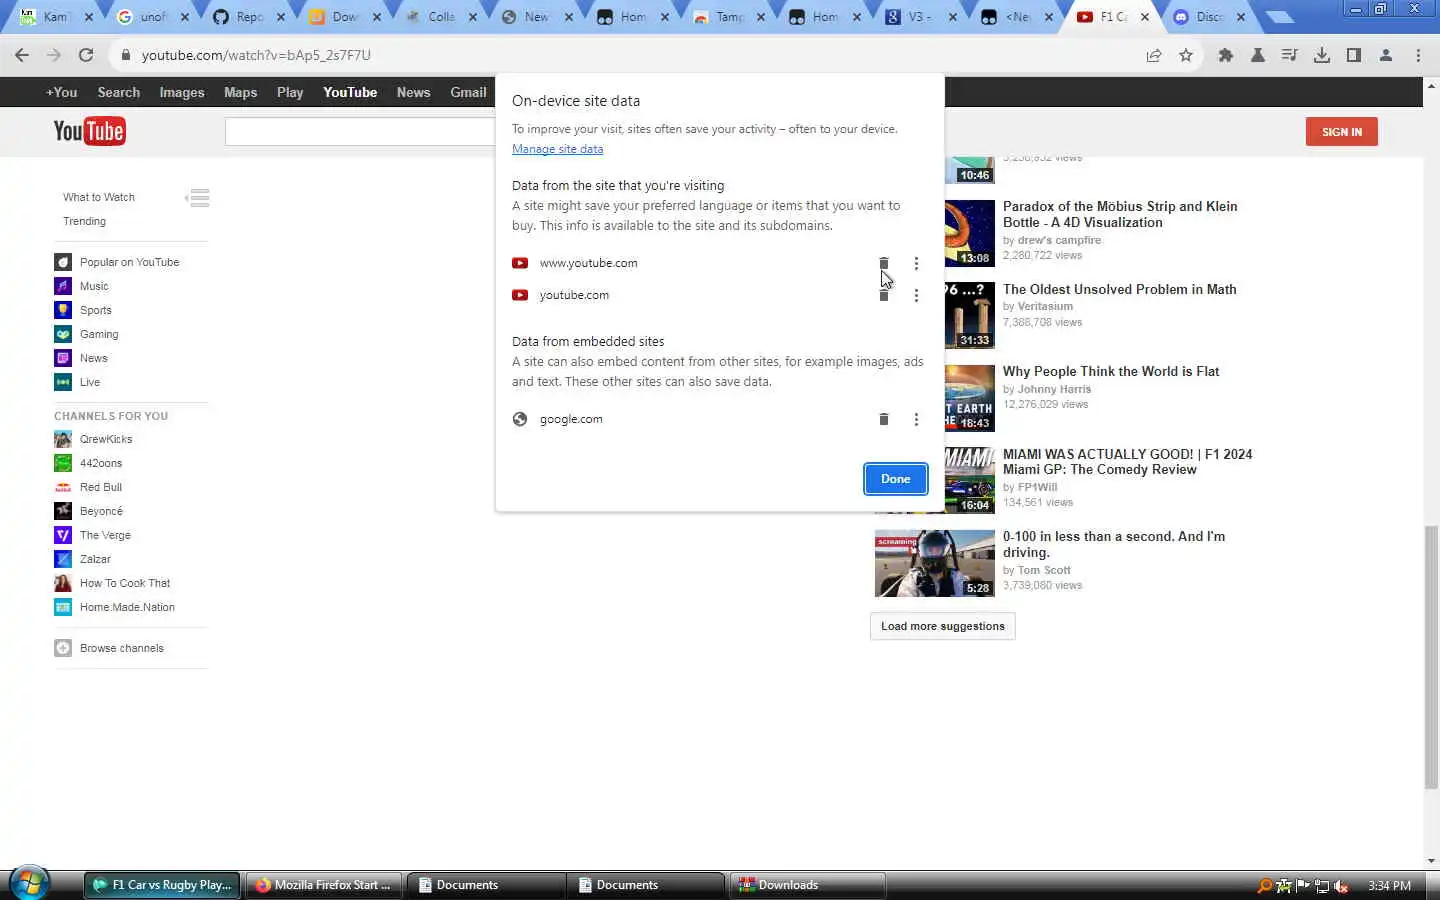This screenshot has width=1440, height=900.
Task: Open Chrome three-dot menu
Action: 1418,55
